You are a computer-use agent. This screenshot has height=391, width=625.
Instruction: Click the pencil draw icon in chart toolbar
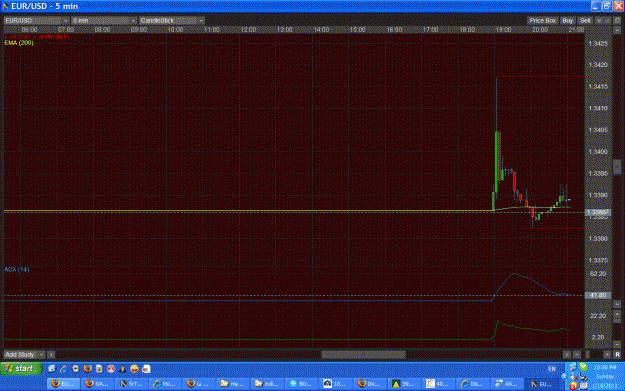pos(607,20)
